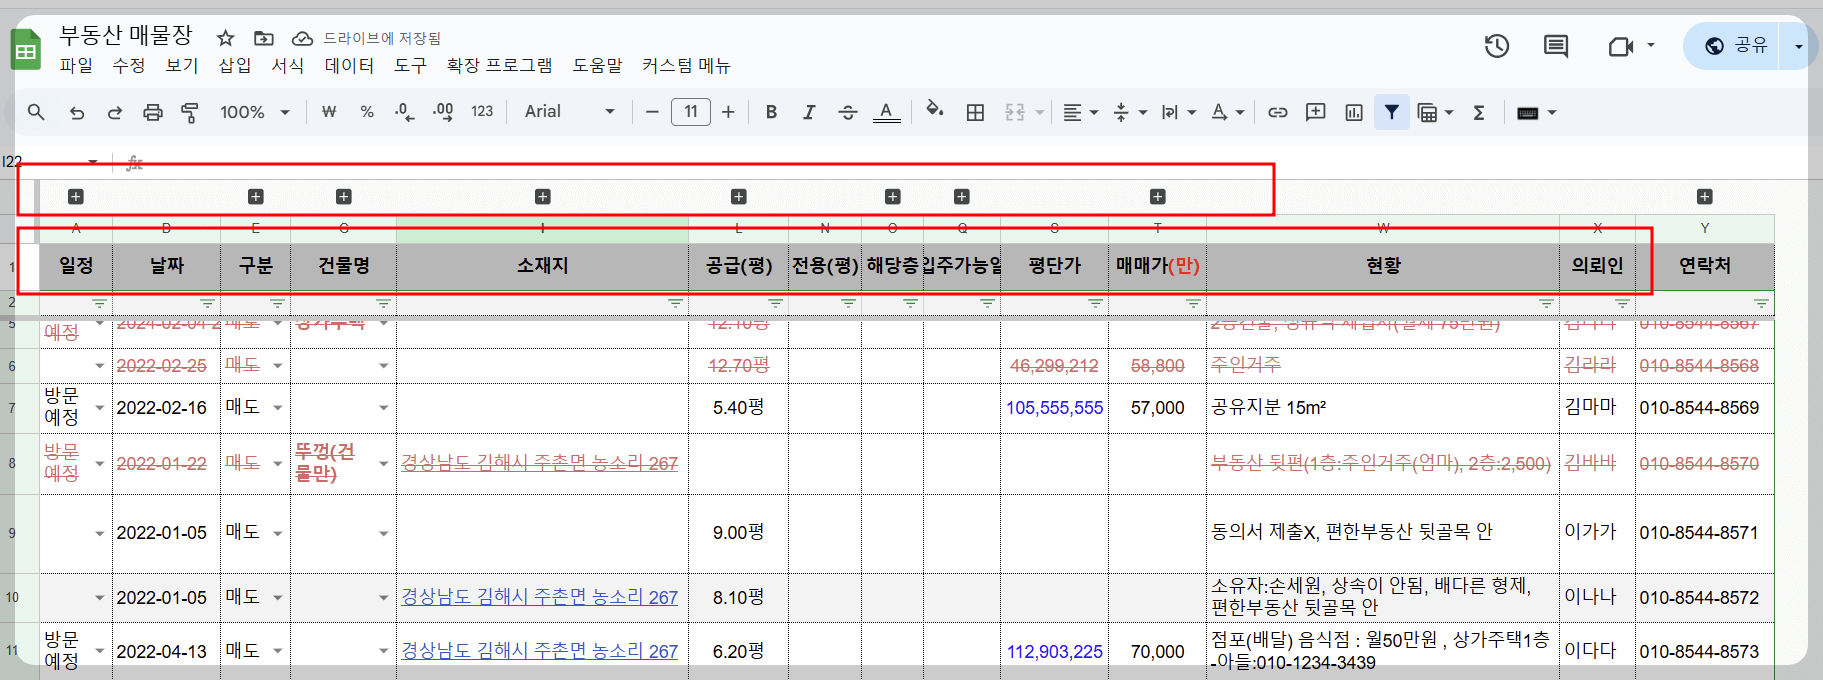
Task: Toggle filter for the 날짜 column
Action: (x=207, y=303)
